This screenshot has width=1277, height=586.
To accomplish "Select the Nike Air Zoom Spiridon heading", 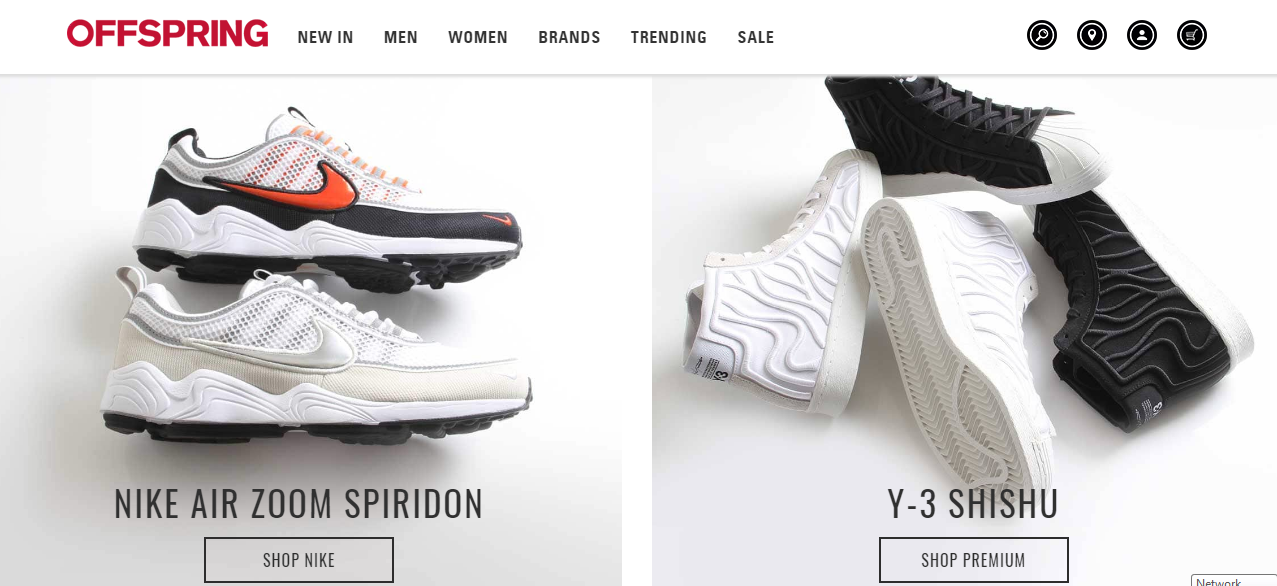I will pos(299,504).
